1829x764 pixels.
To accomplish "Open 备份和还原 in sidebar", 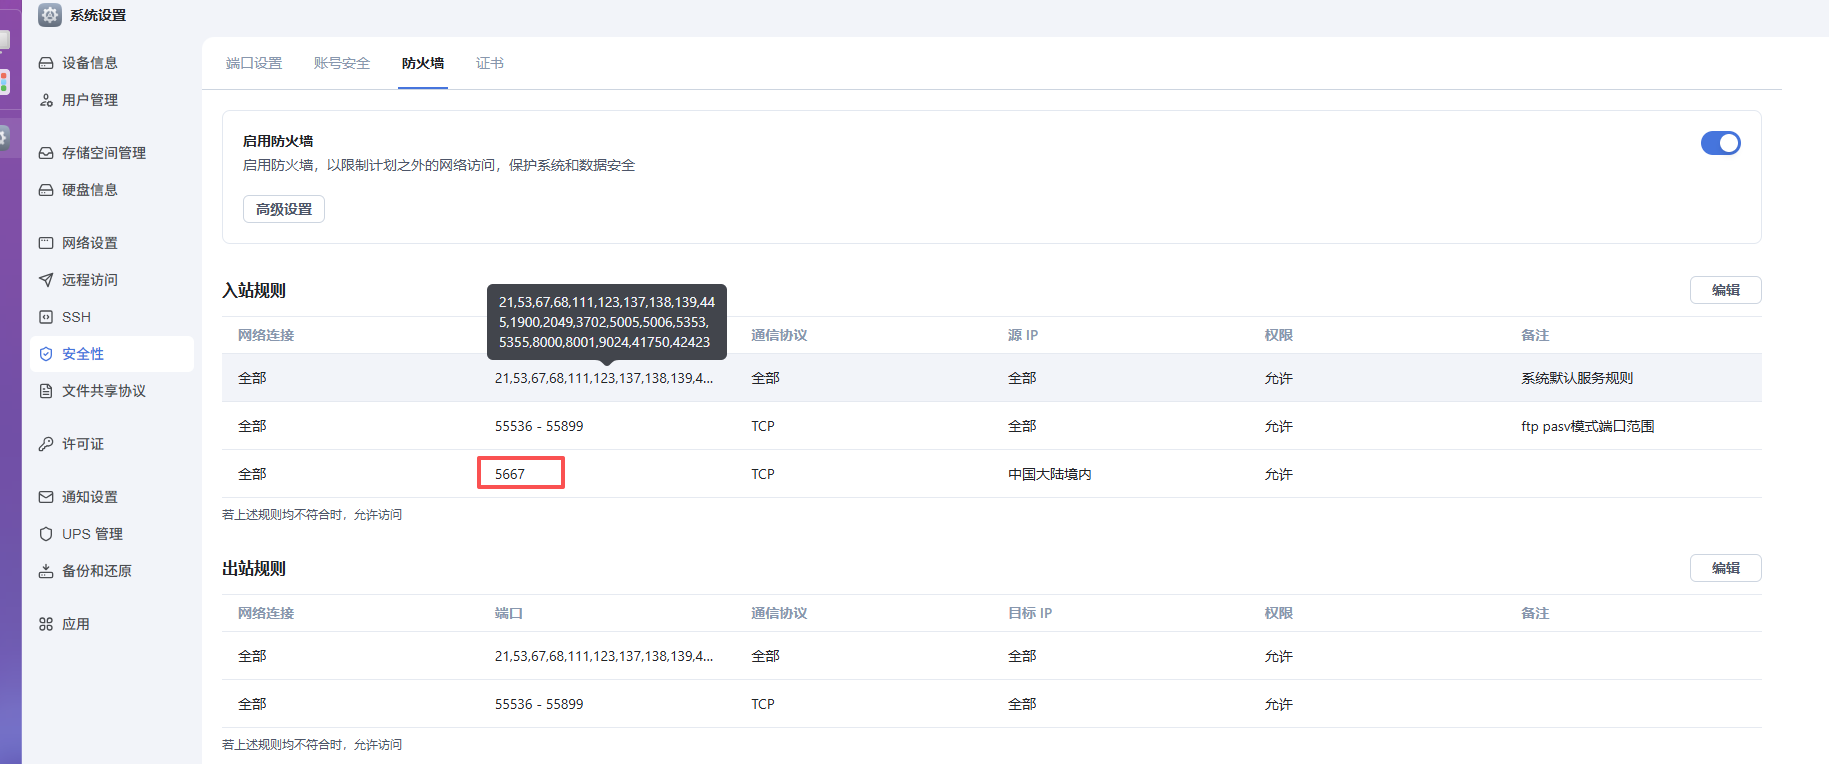I will pos(111,571).
